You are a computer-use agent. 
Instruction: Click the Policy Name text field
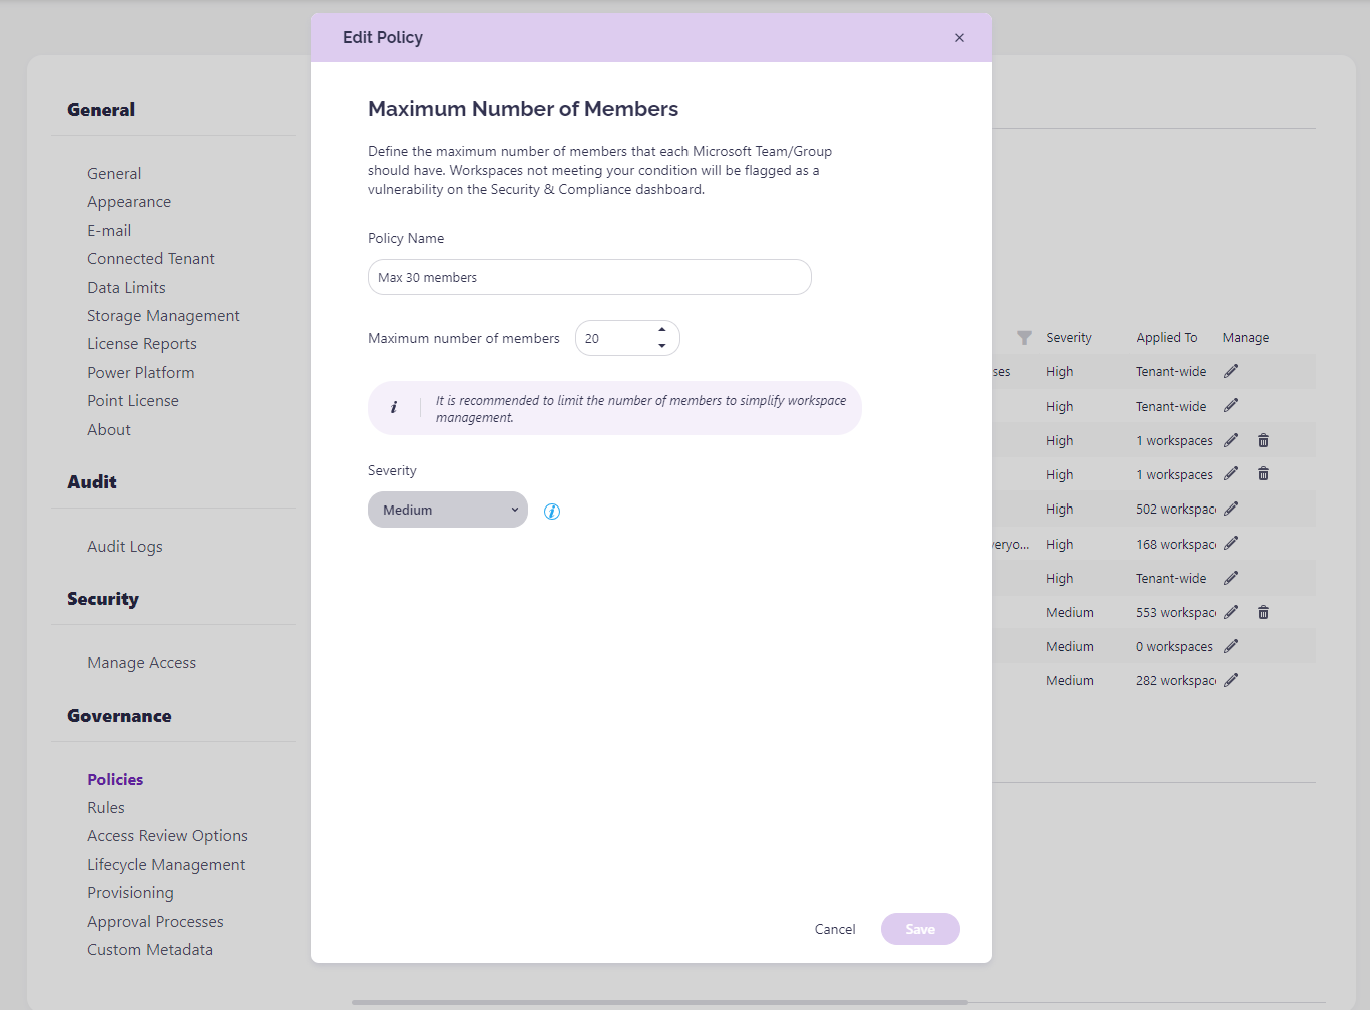coord(590,277)
